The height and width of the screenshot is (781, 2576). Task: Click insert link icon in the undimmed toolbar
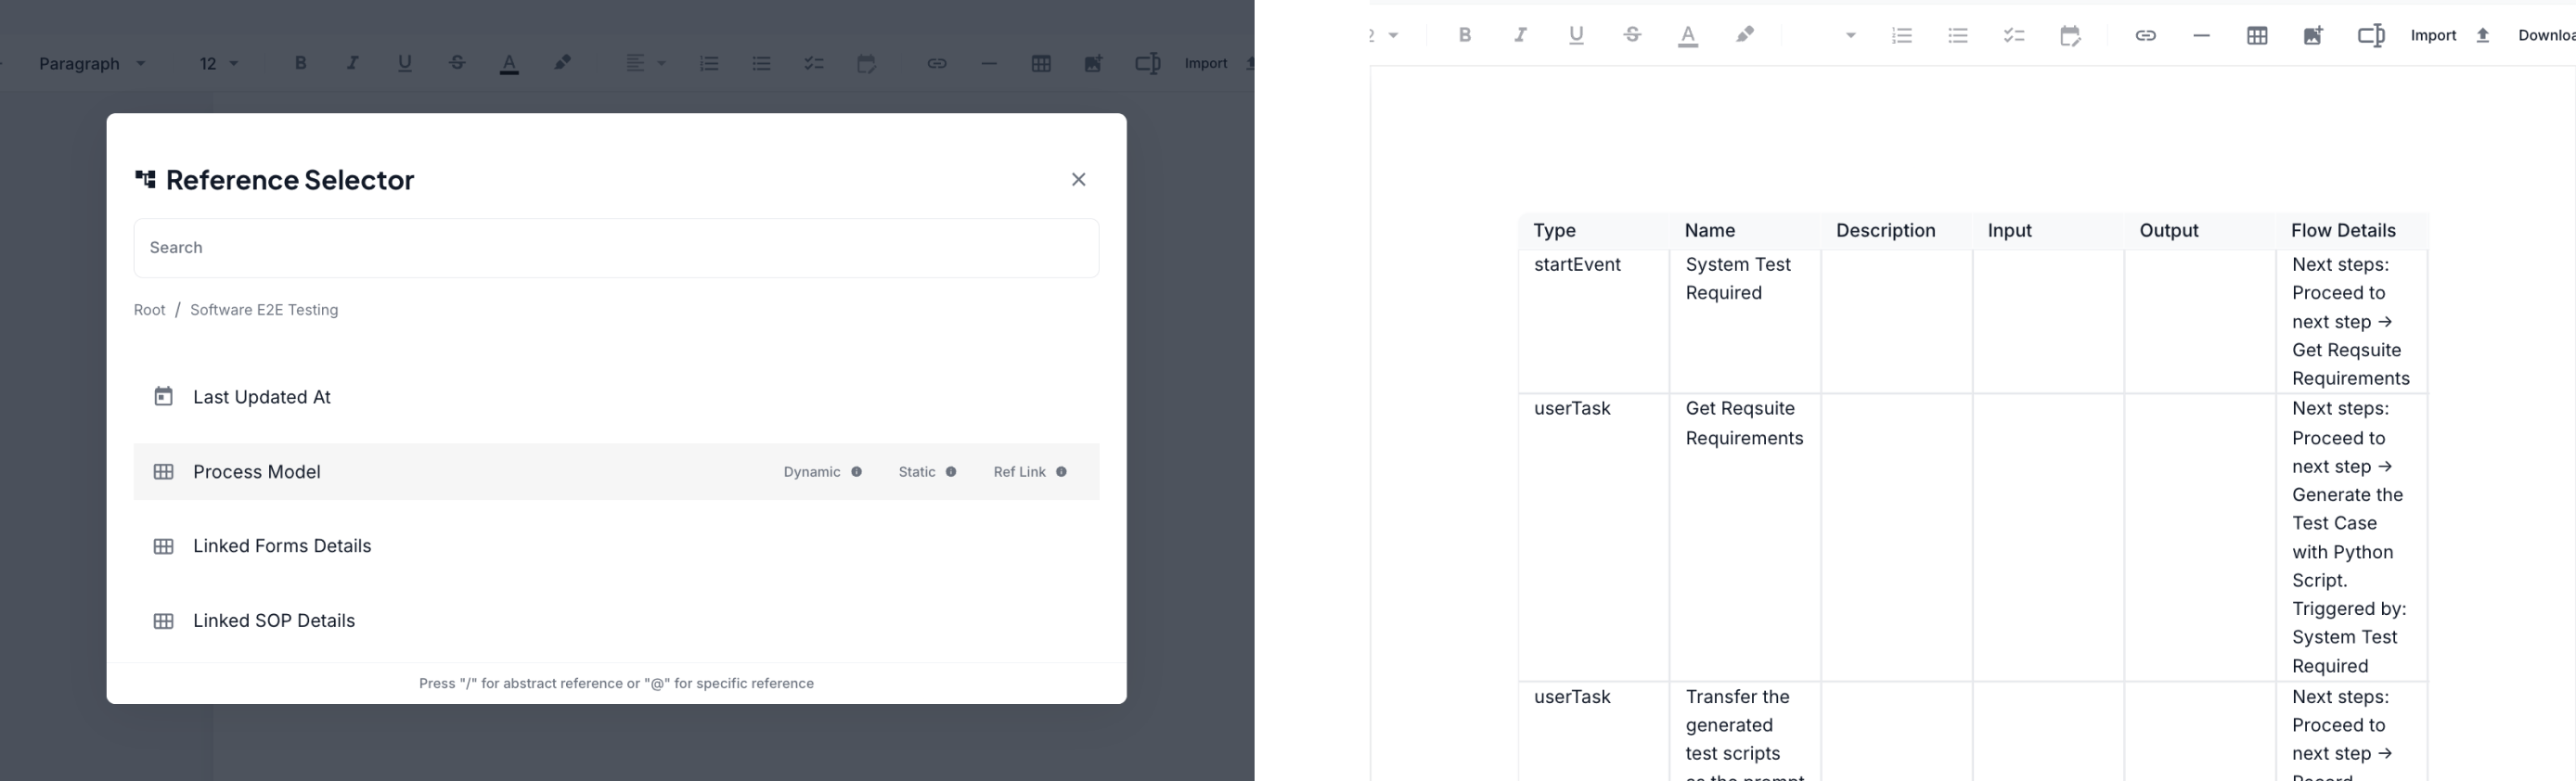coord(2145,36)
